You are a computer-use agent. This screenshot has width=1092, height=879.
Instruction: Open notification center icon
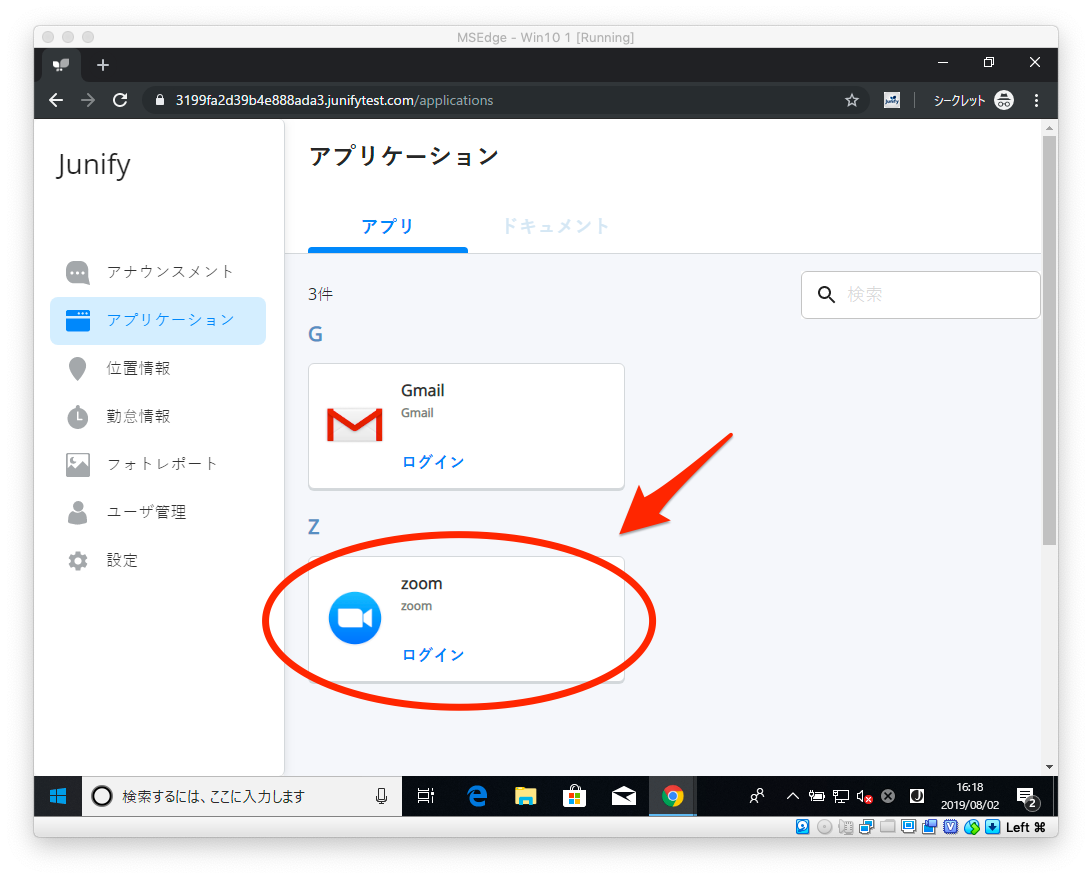point(1027,798)
